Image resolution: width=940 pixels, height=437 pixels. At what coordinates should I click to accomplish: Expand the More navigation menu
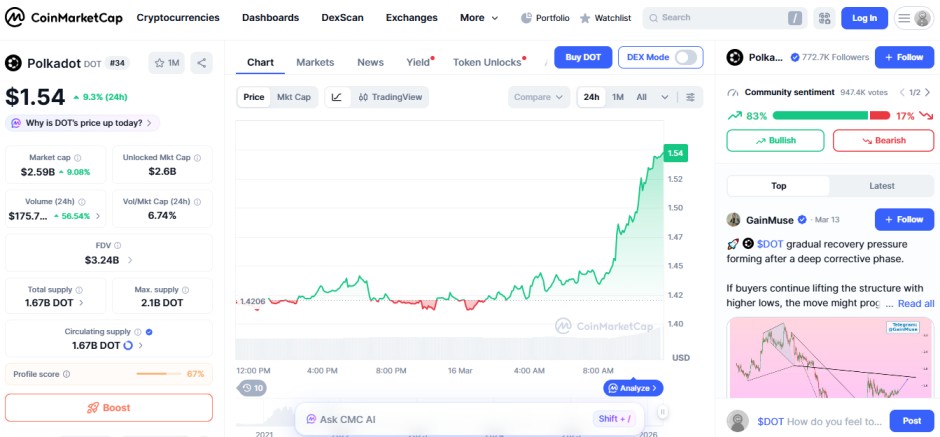click(x=479, y=18)
